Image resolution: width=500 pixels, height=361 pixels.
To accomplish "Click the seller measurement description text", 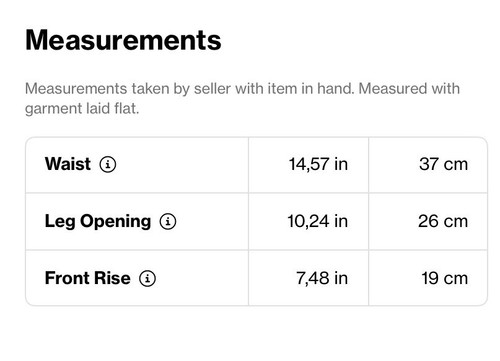I will (x=242, y=99).
